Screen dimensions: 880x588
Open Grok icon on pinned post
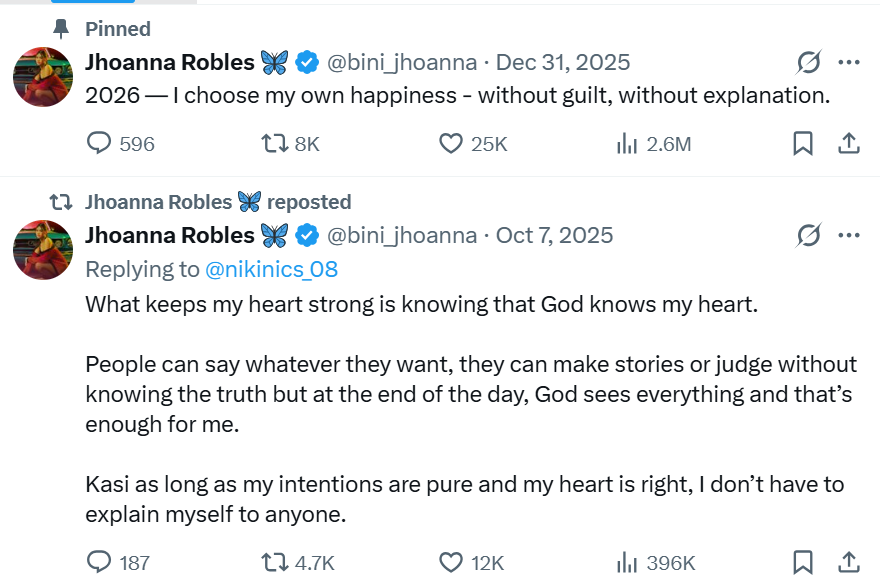[809, 63]
